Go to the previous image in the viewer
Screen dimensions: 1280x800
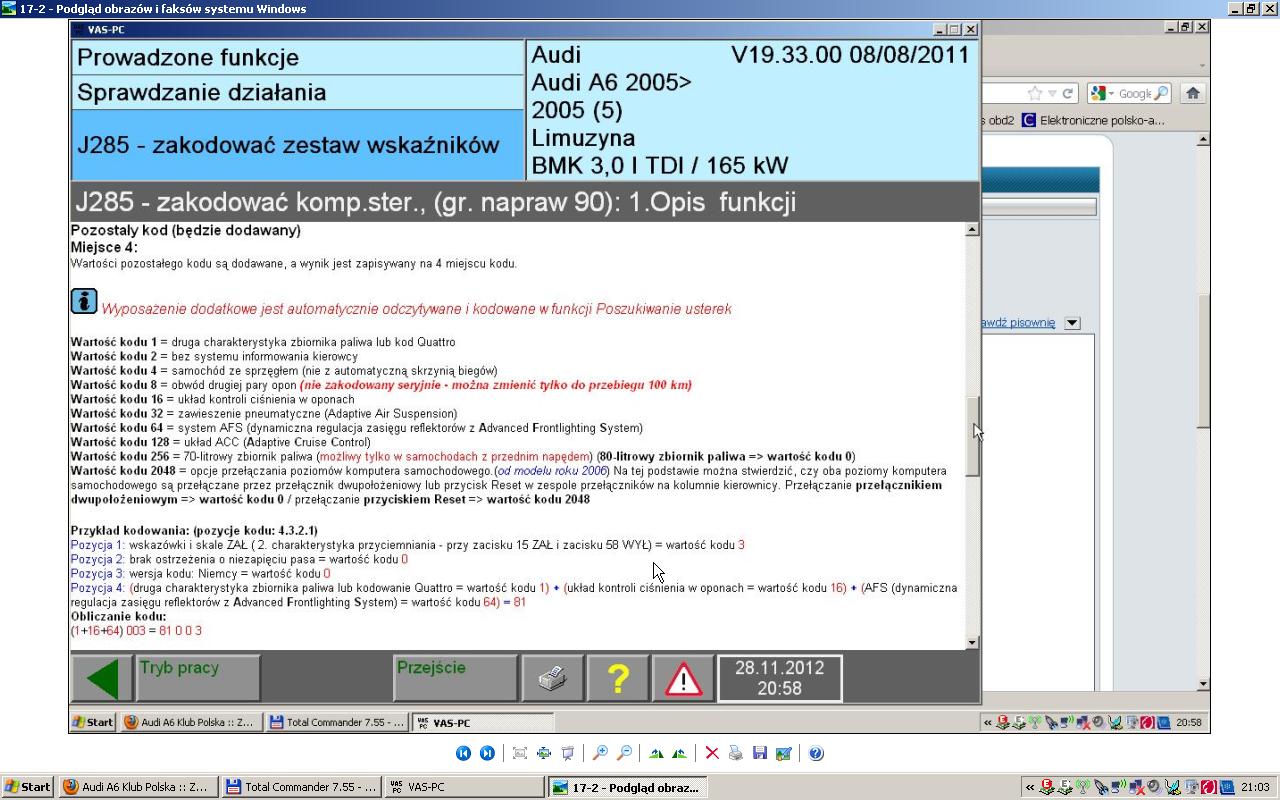(463, 753)
